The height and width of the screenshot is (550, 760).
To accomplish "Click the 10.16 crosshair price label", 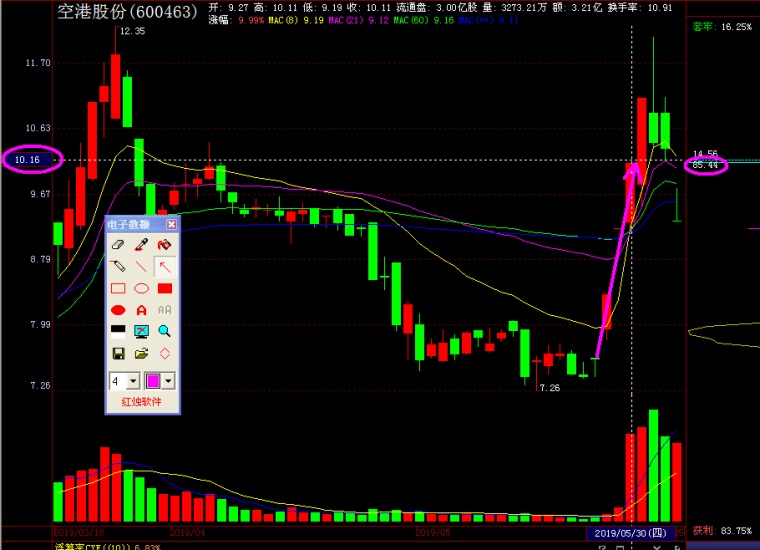I will (27, 160).
